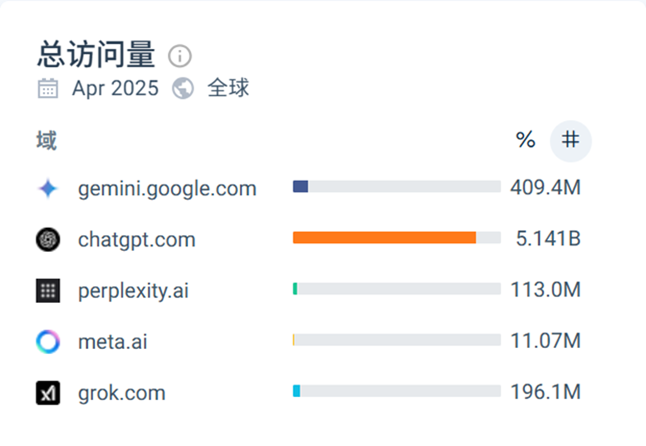Click the ChatGPT logo icon
The image size is (646, 446).
click(48, 240)
